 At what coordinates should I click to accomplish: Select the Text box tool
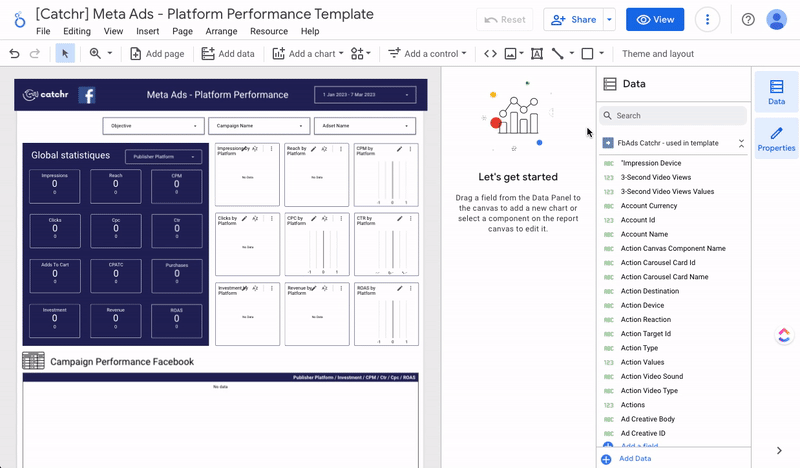click(x=537, y=54)
